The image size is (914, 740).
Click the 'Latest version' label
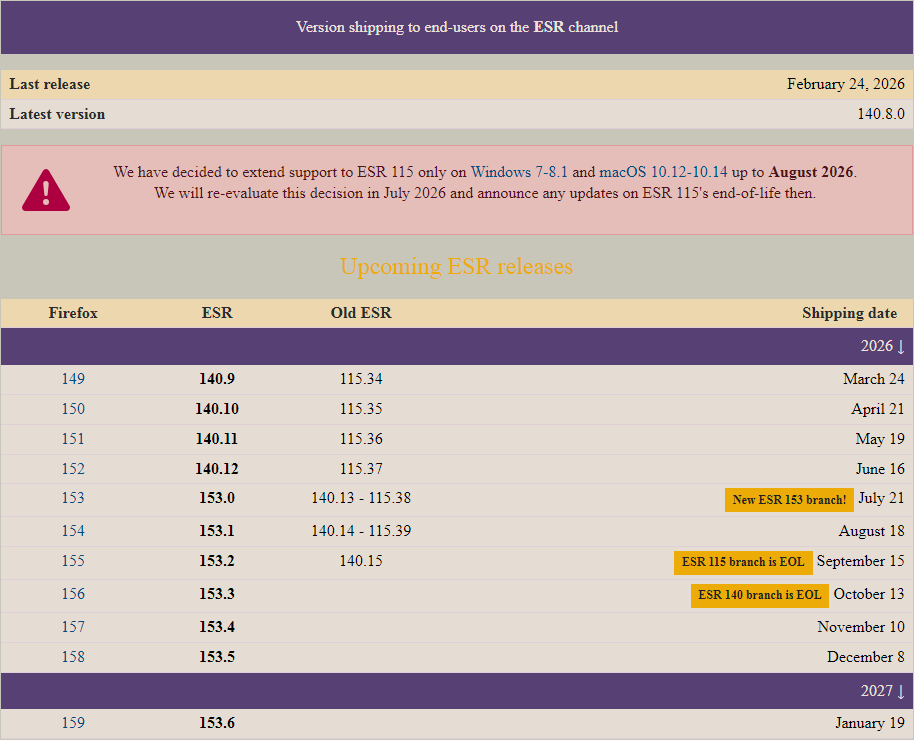57,114
